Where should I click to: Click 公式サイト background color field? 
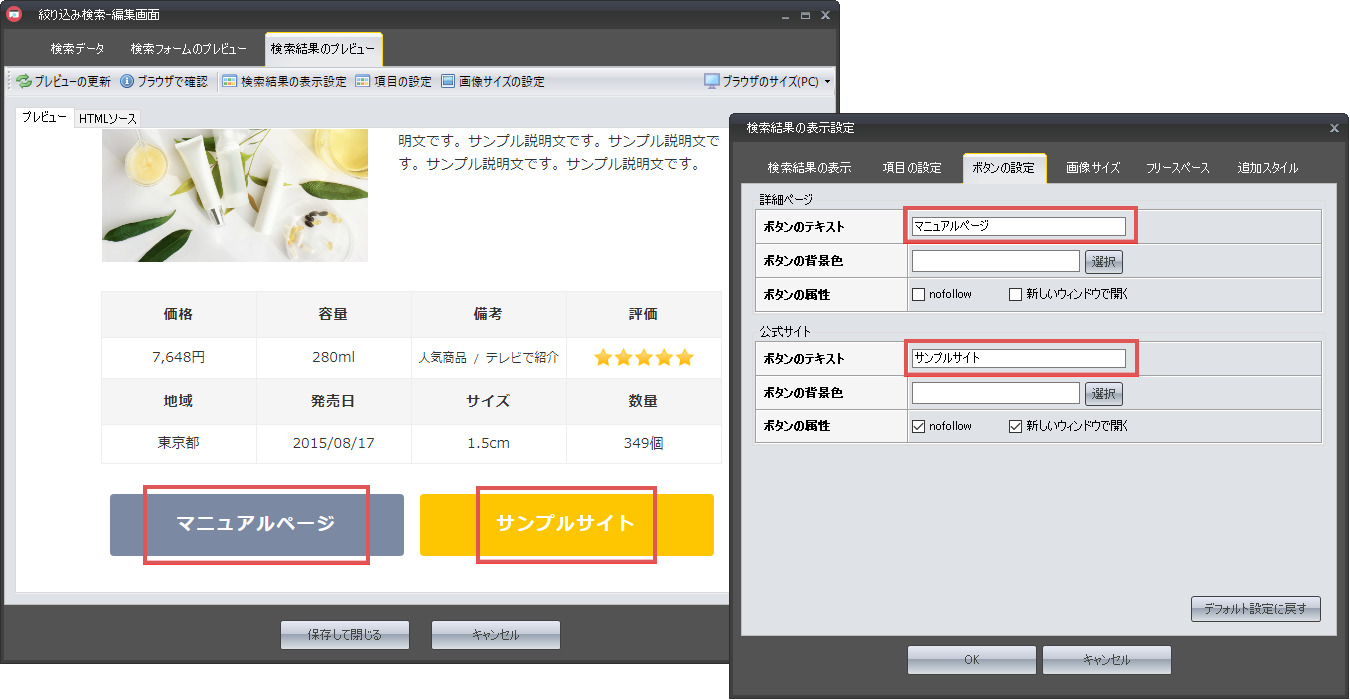pos(995,394)
